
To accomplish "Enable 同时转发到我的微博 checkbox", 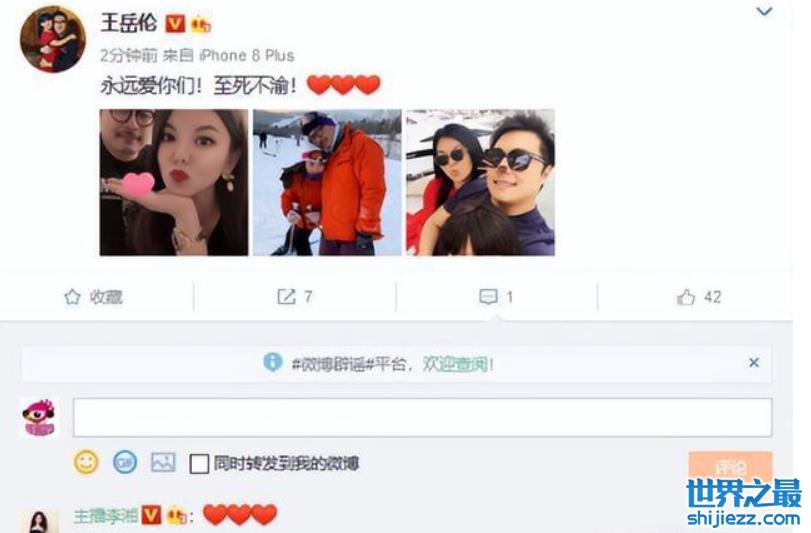I will (199, 464).
